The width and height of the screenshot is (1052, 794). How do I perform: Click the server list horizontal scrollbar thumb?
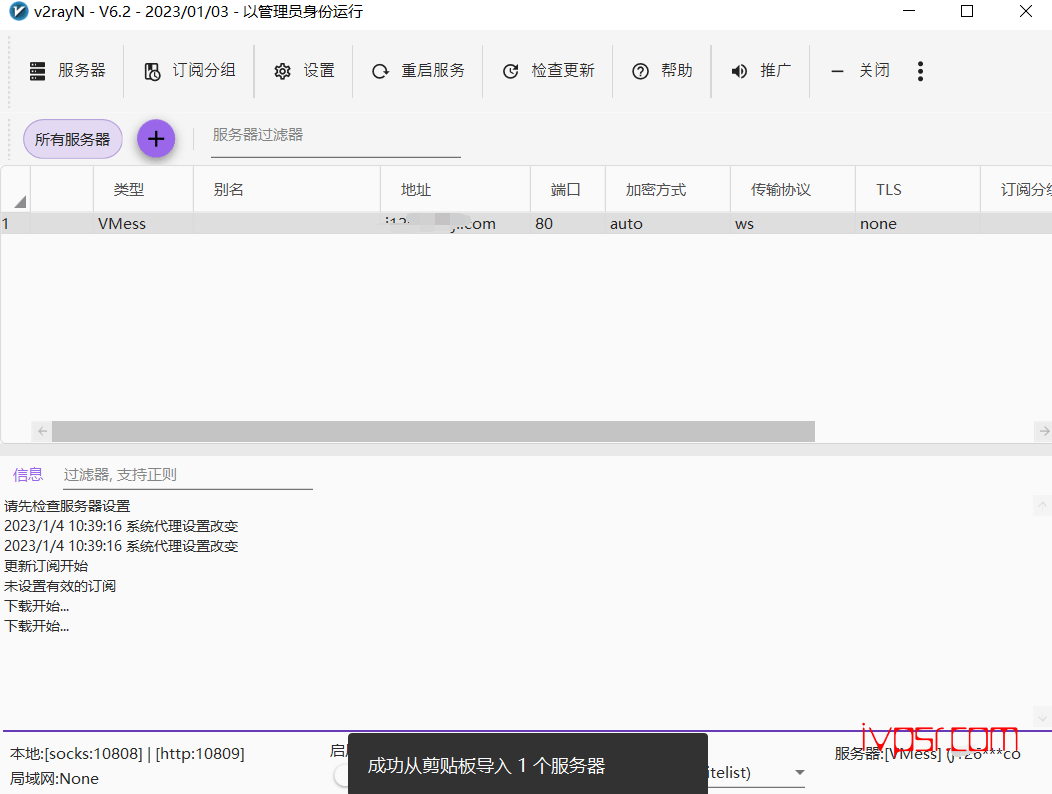coord(433,431)
